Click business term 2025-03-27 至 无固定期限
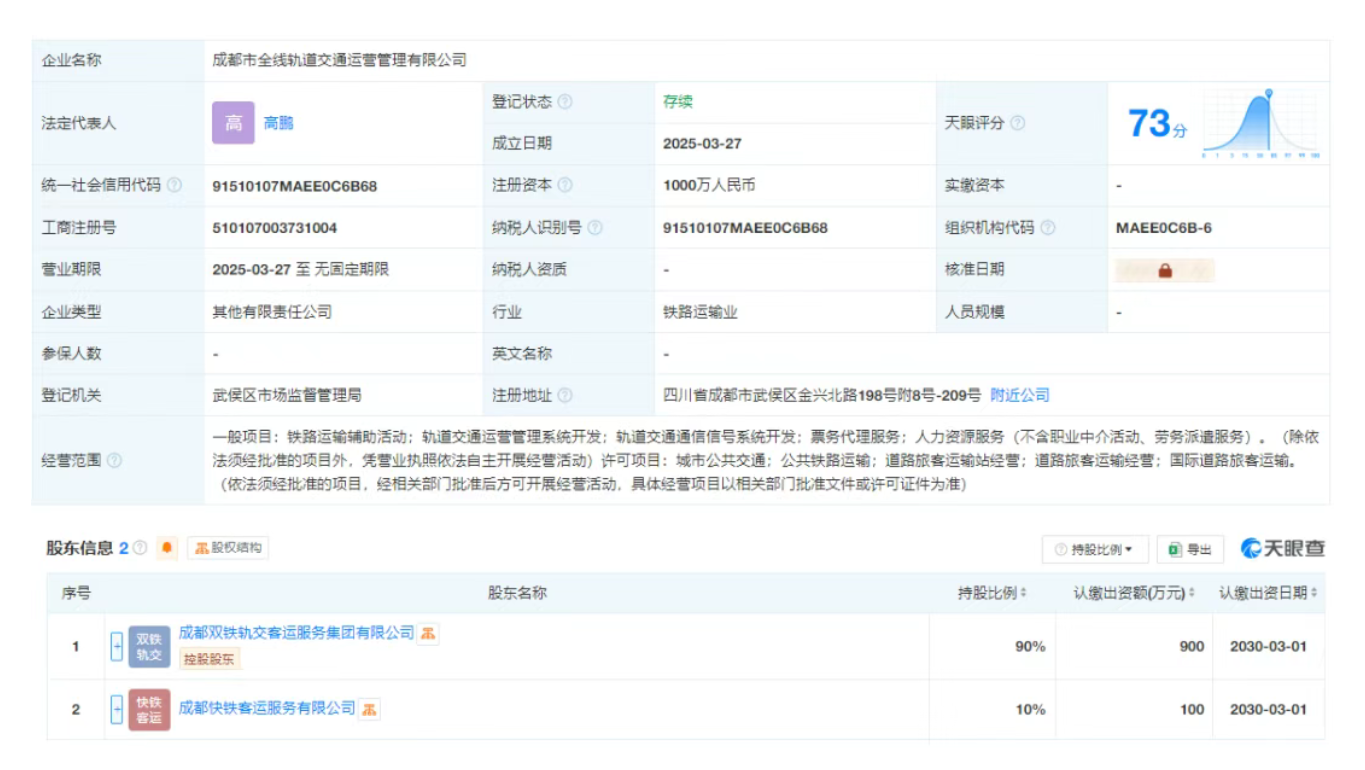Image resolution: width=1365 pixels, height=770 pixels. tap(300, 270)
